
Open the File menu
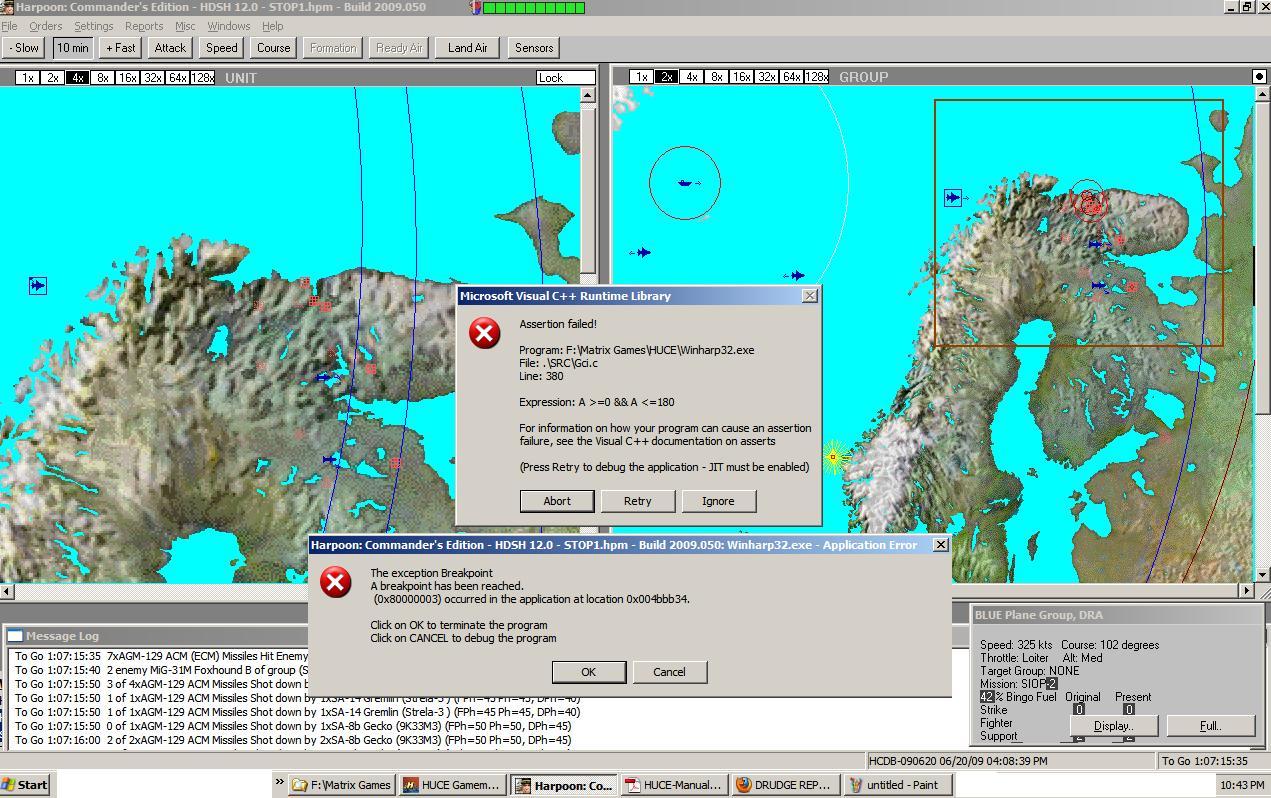click(x=9, y=26)
